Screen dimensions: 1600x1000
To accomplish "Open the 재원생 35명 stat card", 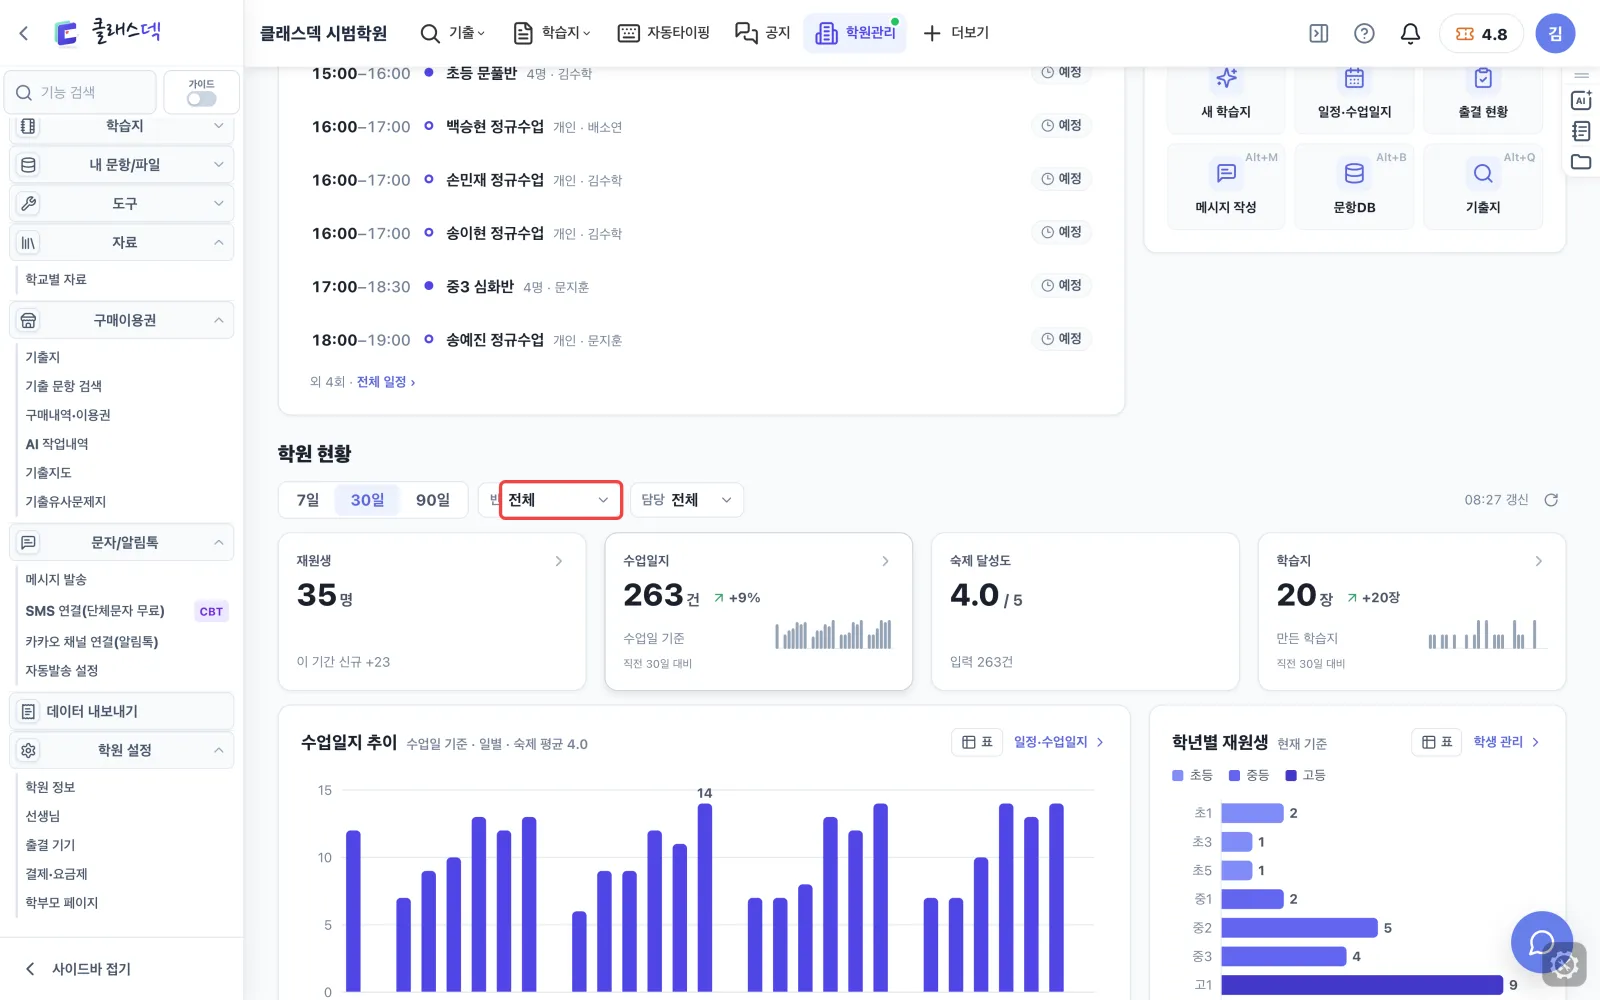I will tap(432, 612).
